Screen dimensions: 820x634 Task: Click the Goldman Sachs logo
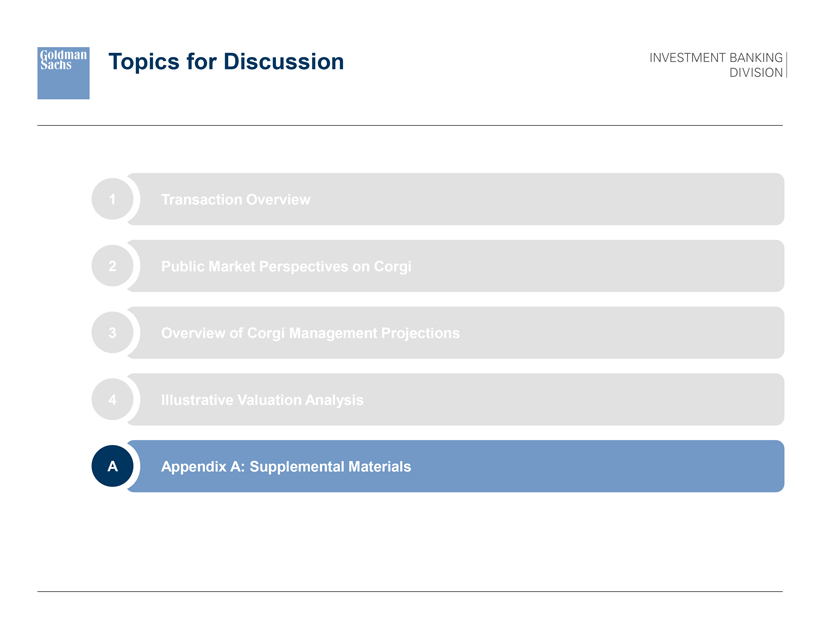click(x=63, y=72)
